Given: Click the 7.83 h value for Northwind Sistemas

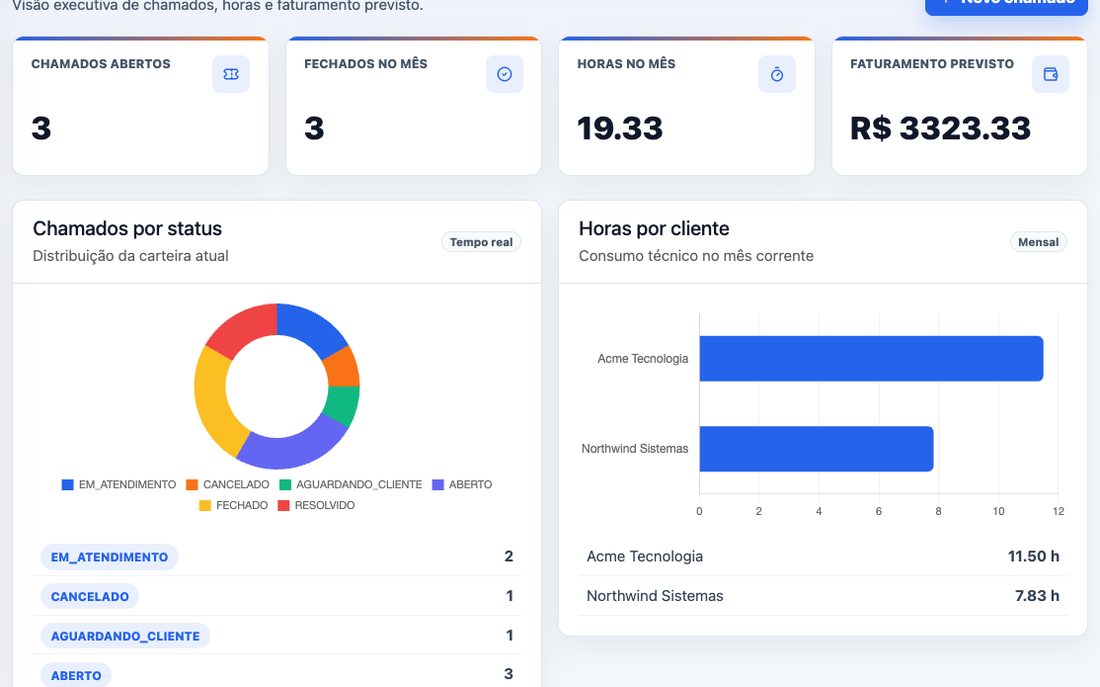Looking at the screenshot, I should point(1037,596).
